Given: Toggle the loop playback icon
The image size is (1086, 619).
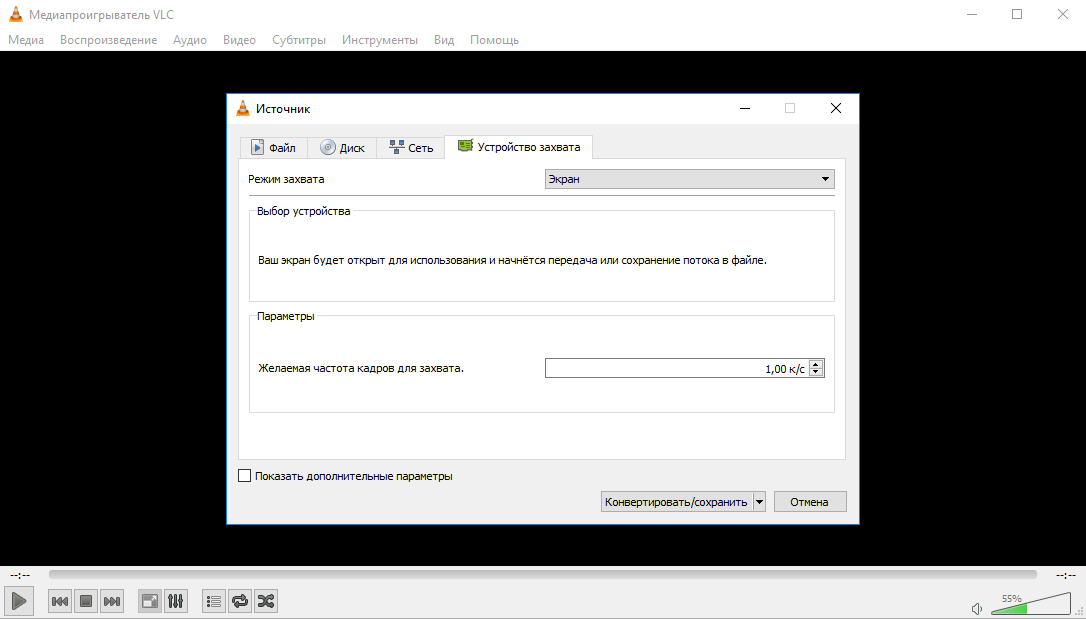Looking at the screenshot, I should pyautogui.click(x=240, y=601).
